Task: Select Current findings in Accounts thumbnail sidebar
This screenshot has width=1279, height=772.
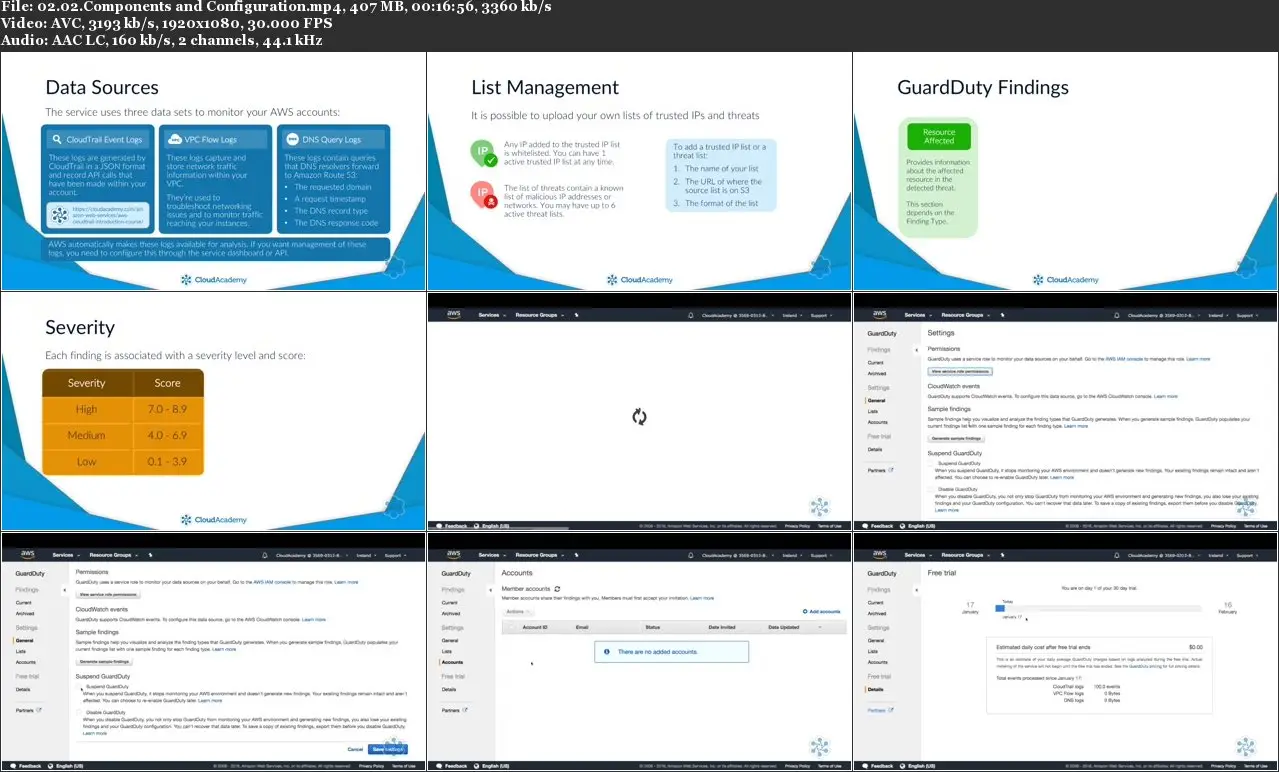Action: click(449, 603)
